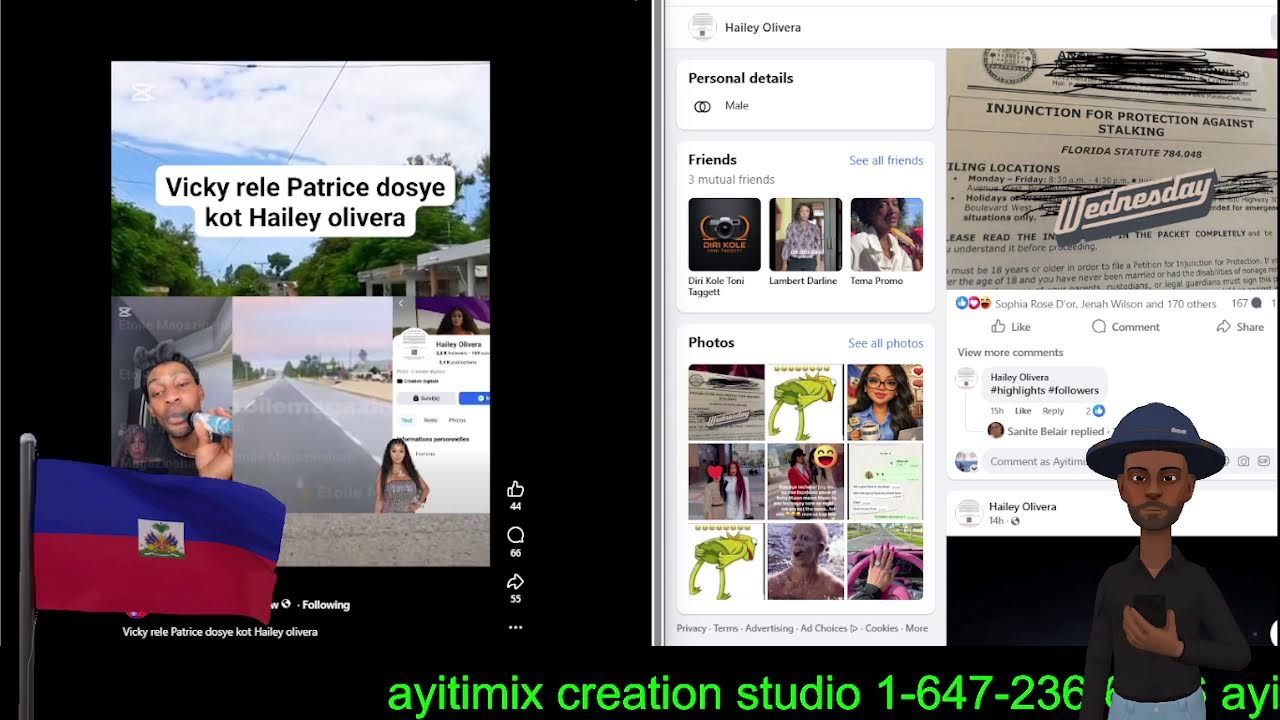Image resolution: width=1280 pixels, height=720 pixels.
Task: Open Sanite Belair replied thread
Action: 1056,431
